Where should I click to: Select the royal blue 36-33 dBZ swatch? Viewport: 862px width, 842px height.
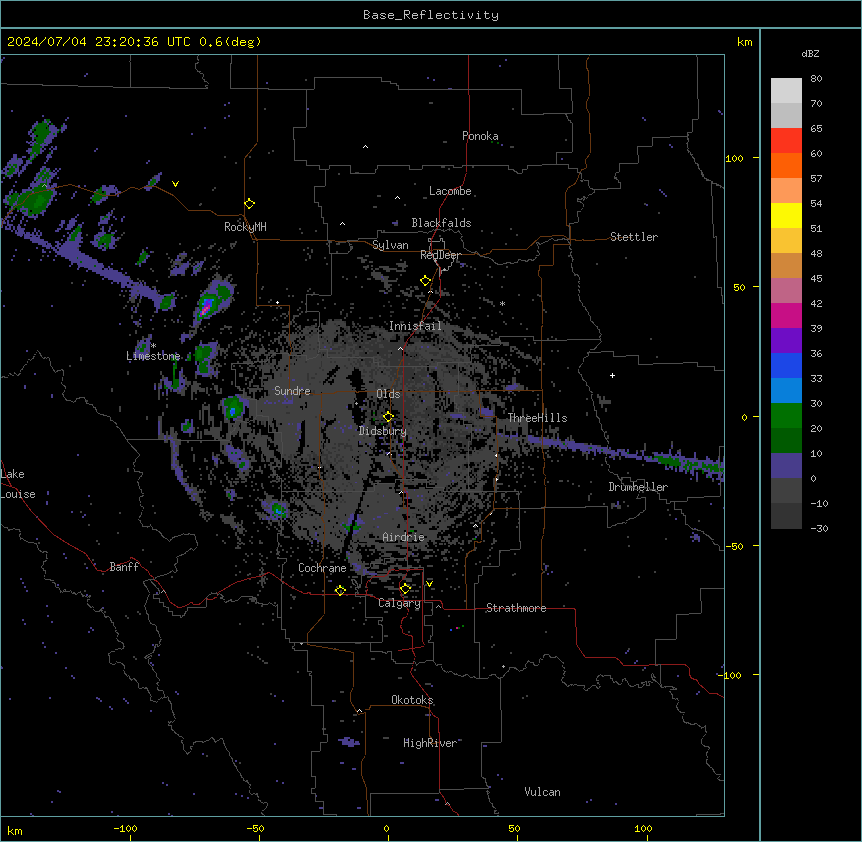[786, 365]
